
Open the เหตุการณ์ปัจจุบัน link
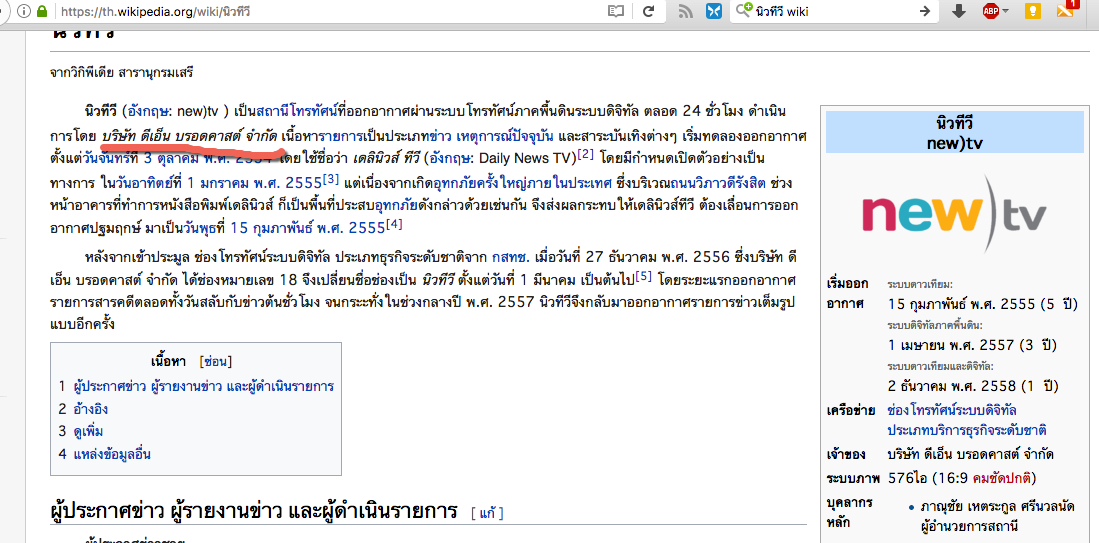click(x=506, y=133)
